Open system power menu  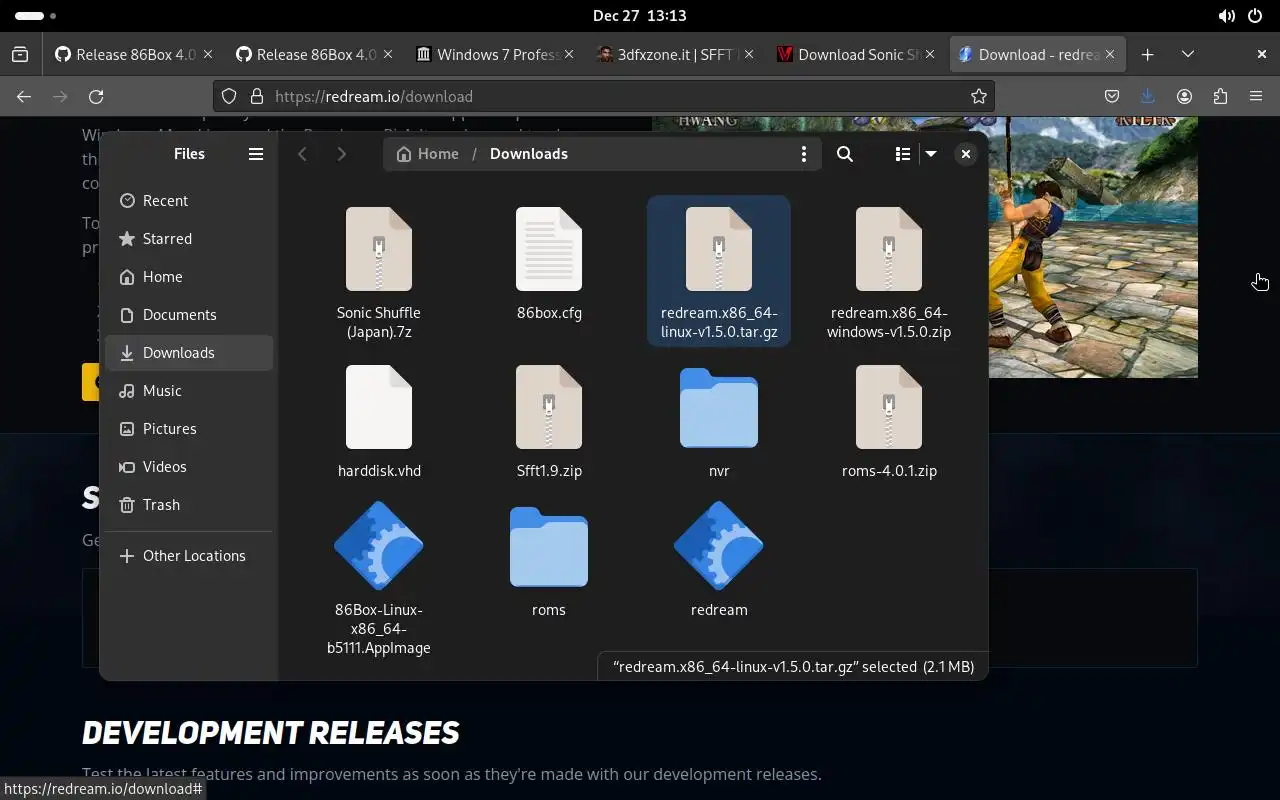pyautogui.click(x=1255, y=16)
